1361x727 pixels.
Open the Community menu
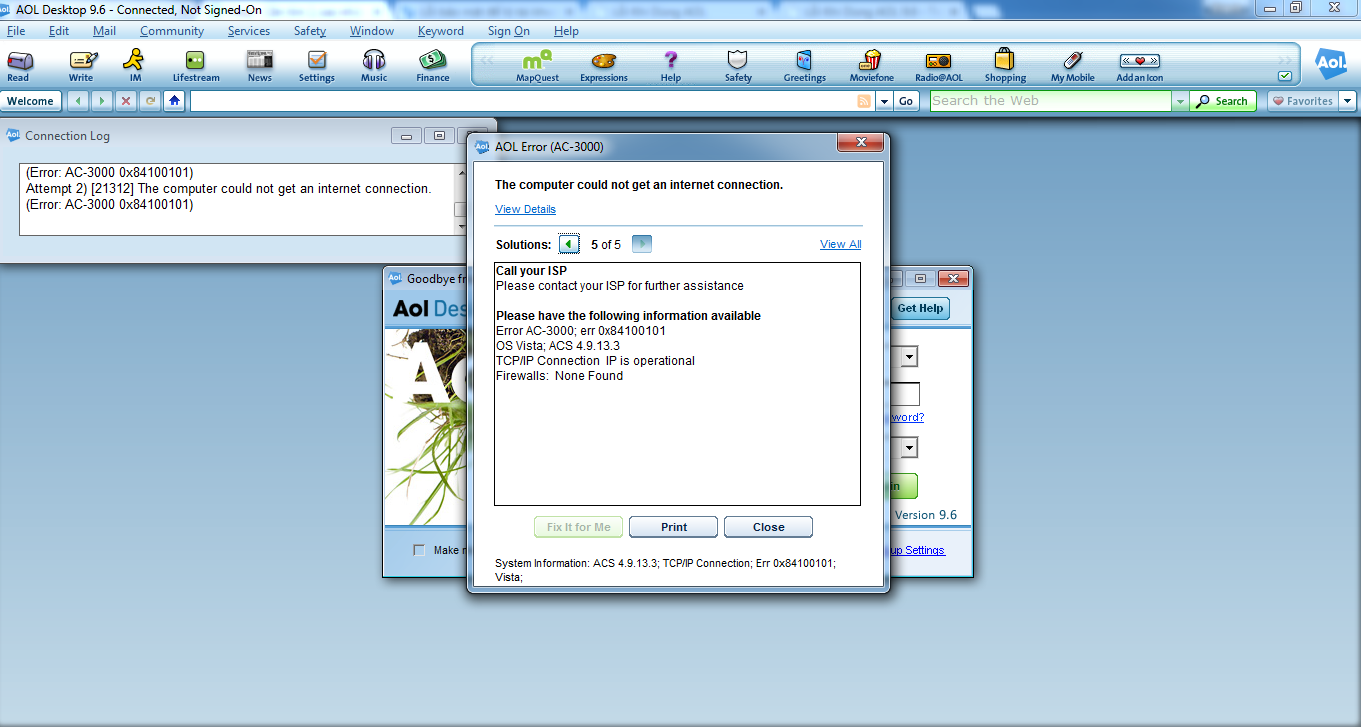pos(172,31)
